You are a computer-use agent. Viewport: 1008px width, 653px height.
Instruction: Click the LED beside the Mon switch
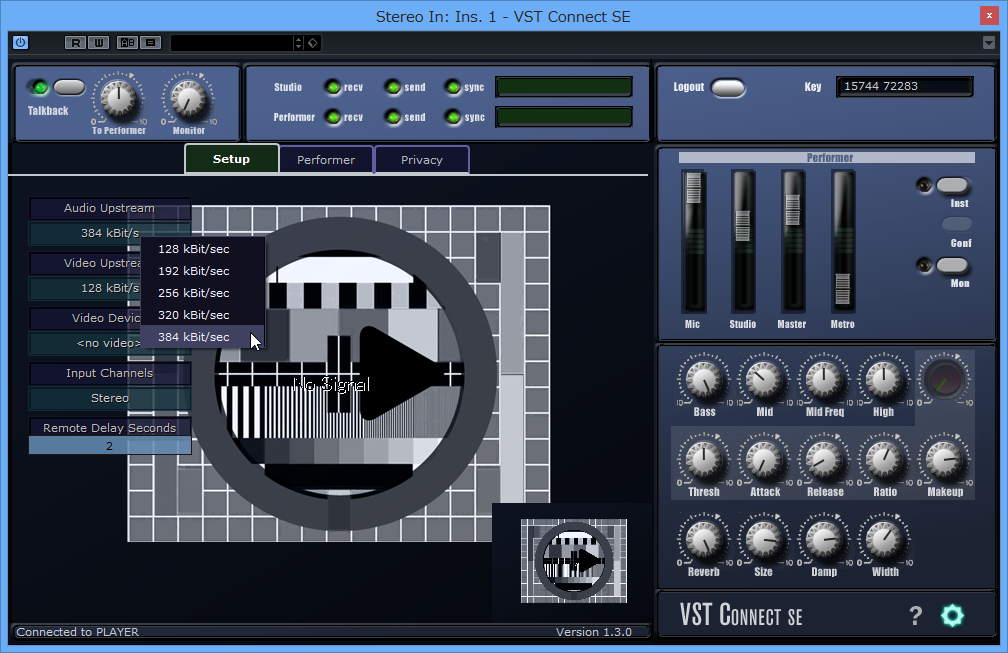pyautogui.click(x=924, y=265)
